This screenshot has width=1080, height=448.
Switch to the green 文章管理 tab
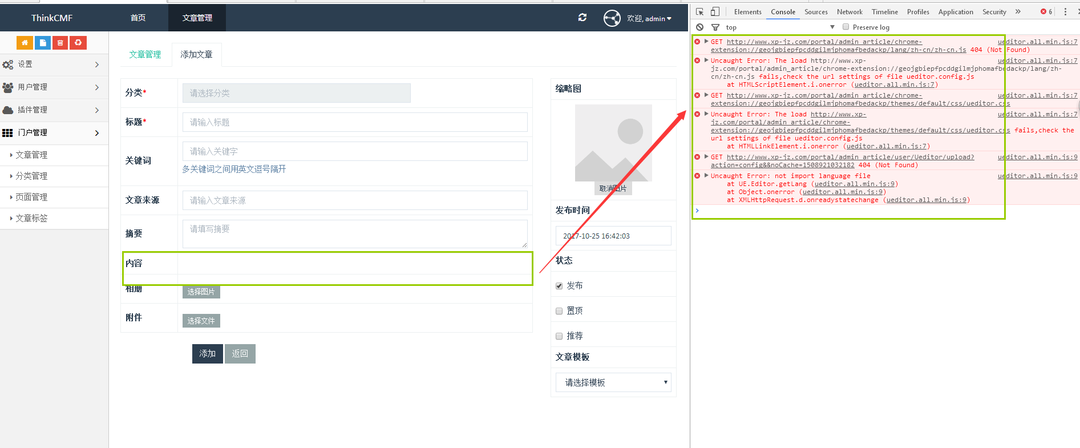tap(145, 54)
